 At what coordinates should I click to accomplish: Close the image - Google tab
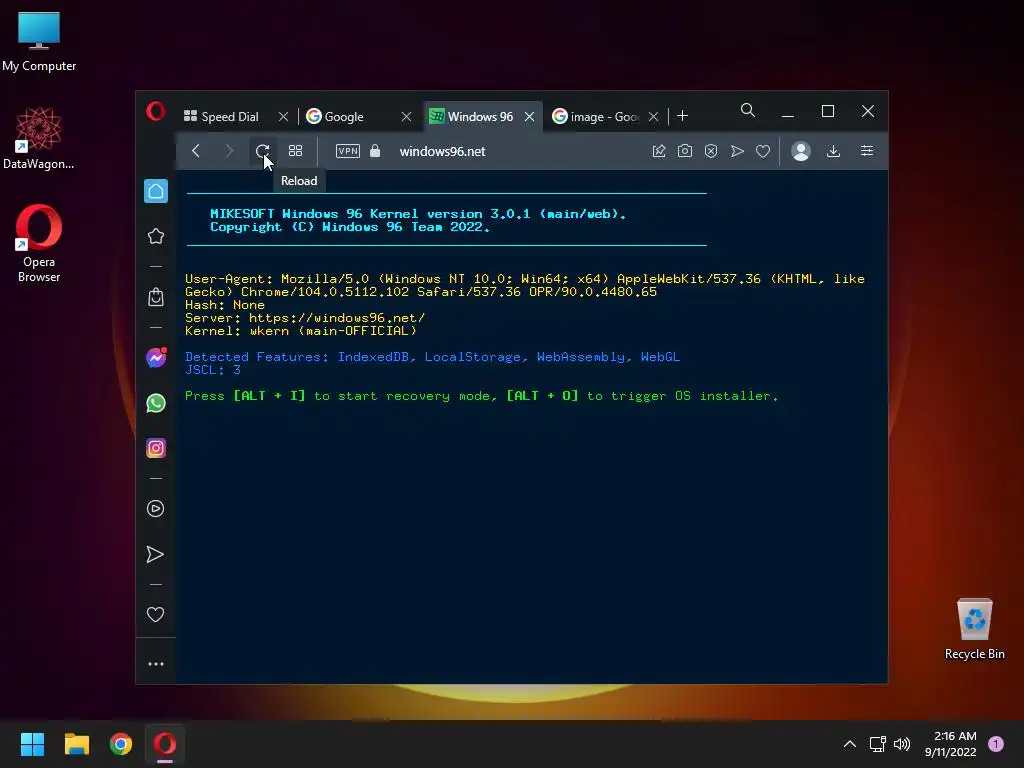tap(653, 116)
